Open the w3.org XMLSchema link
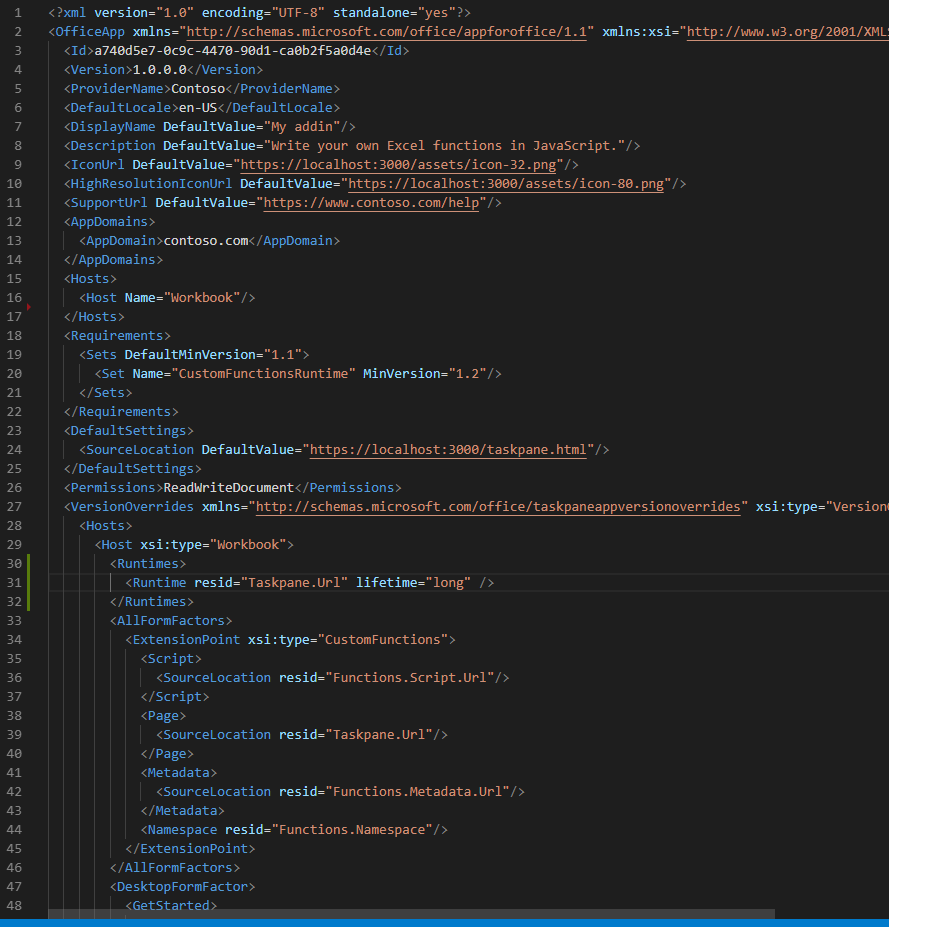 (800, 31)
